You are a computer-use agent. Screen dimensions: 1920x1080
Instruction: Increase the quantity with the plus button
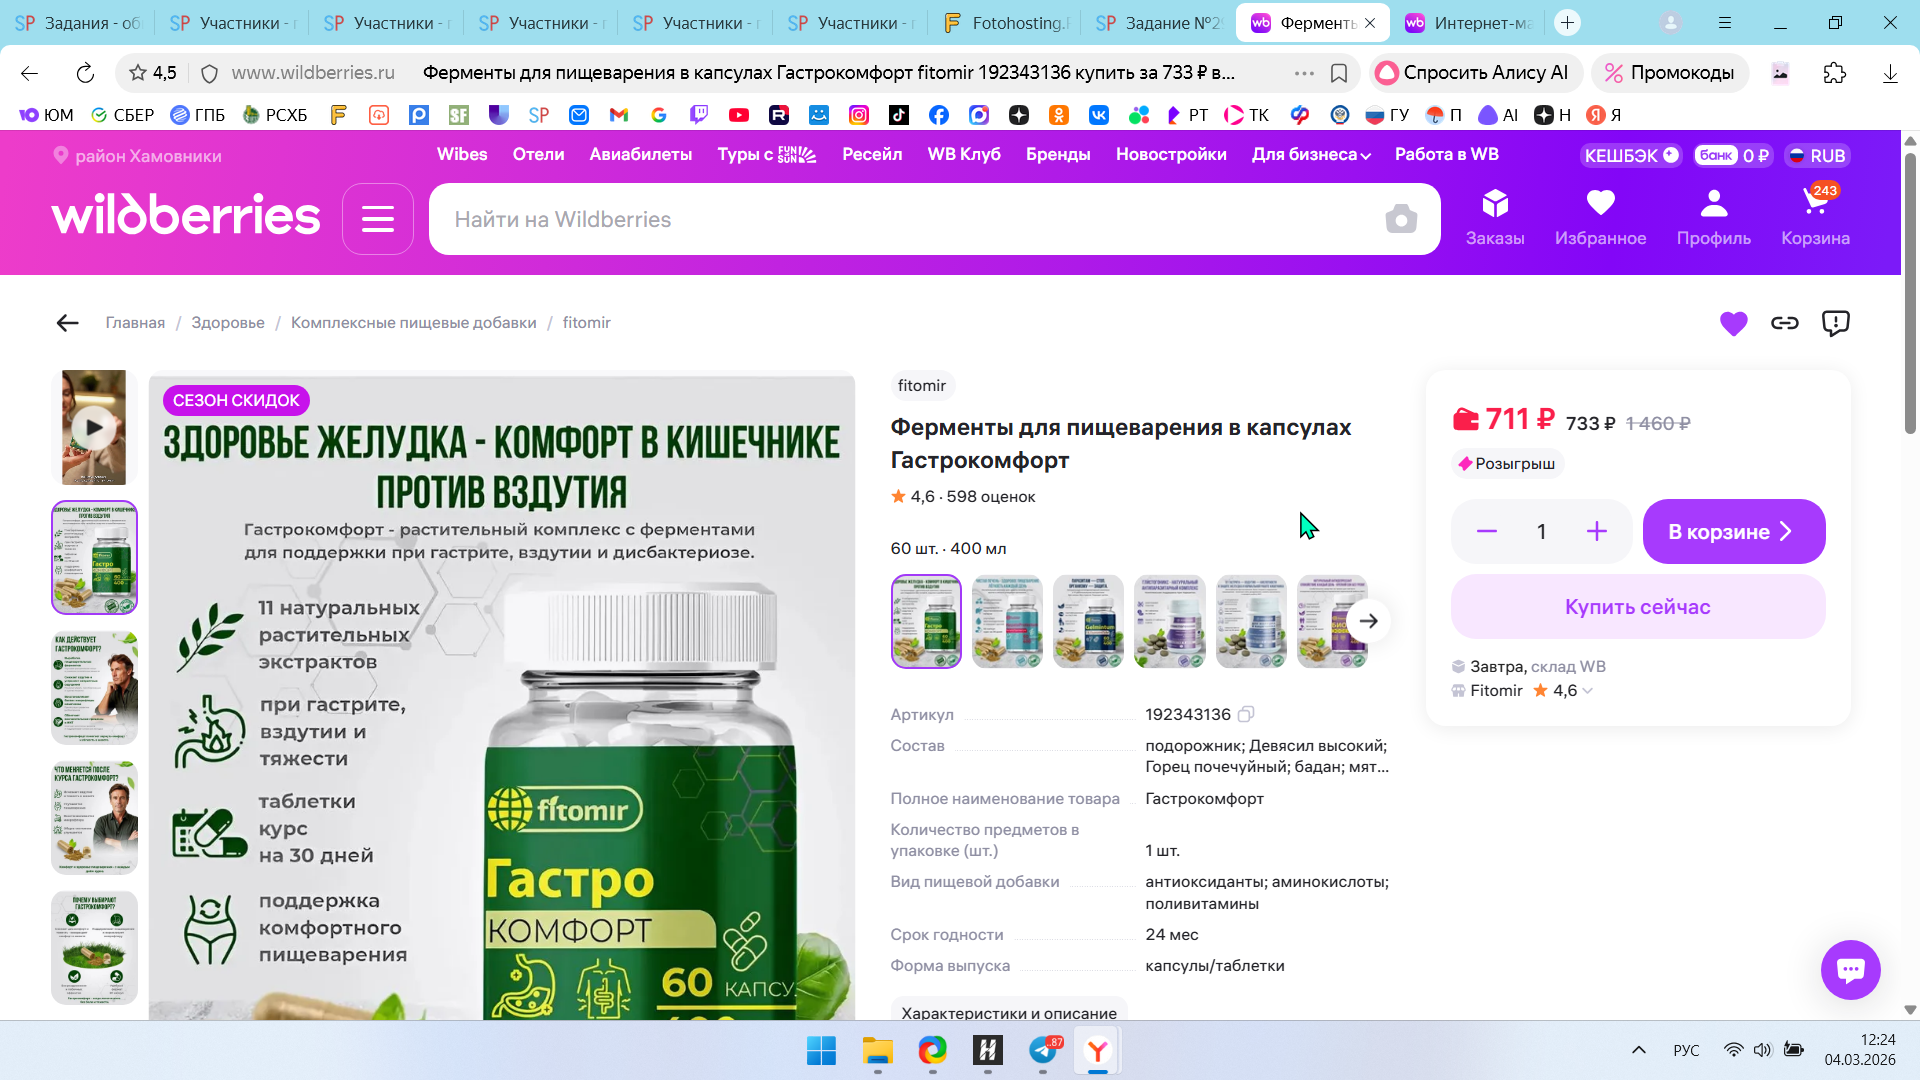click(1596, 532)
